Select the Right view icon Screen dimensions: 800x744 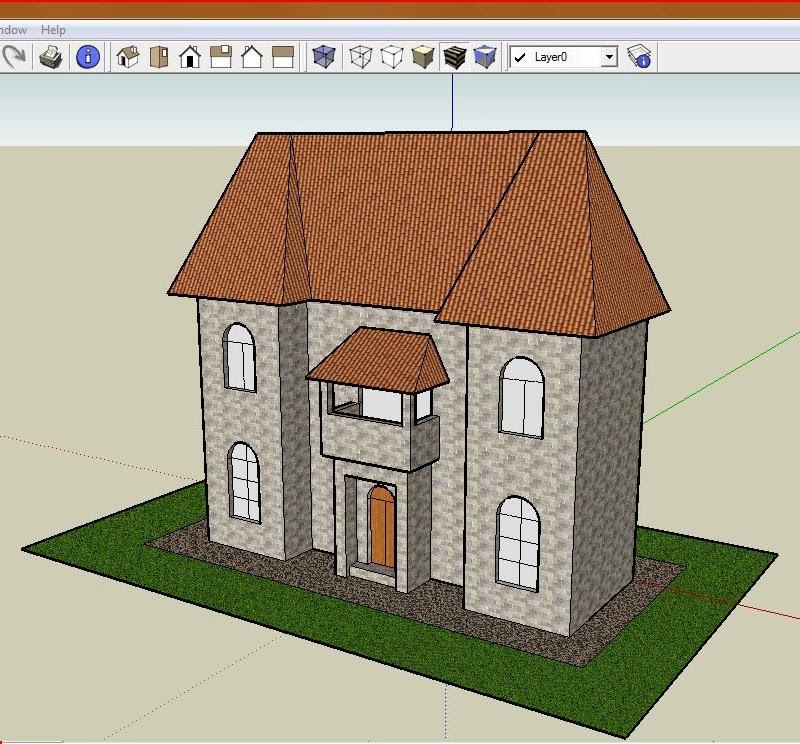(221, 57)
